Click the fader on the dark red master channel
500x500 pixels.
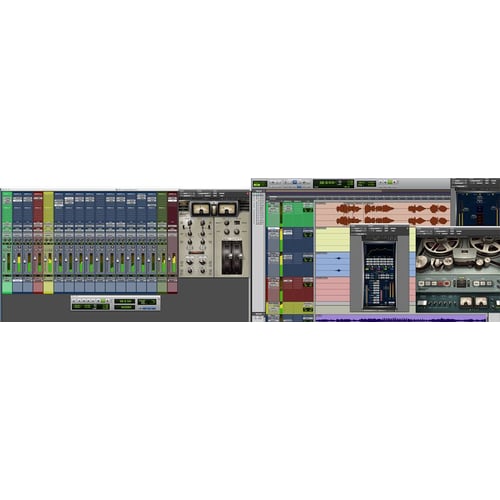pos(170,260)
